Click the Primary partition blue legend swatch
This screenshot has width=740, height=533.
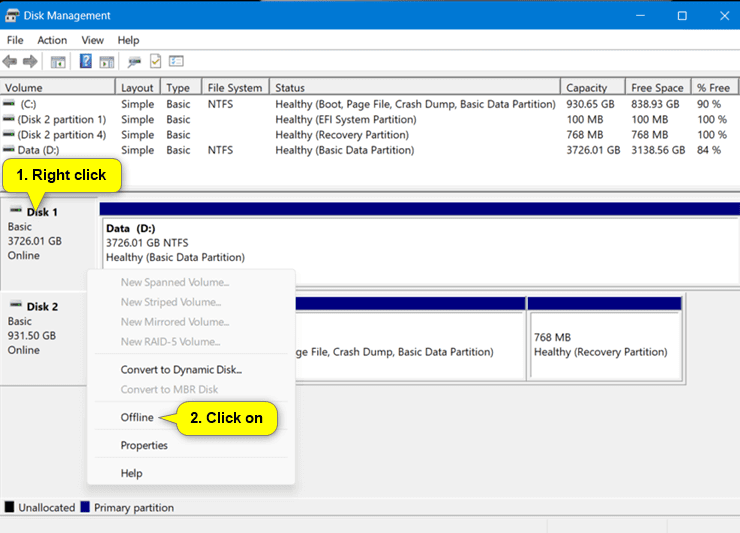85,507
